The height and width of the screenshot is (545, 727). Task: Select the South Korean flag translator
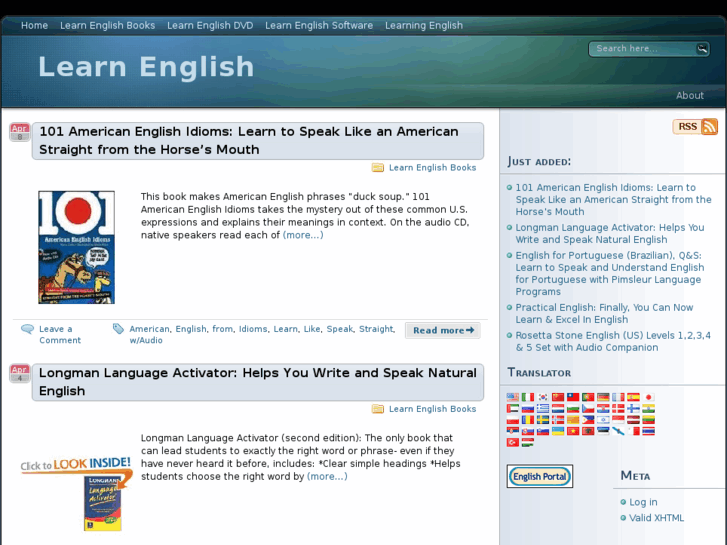click(x=543, y=397)
